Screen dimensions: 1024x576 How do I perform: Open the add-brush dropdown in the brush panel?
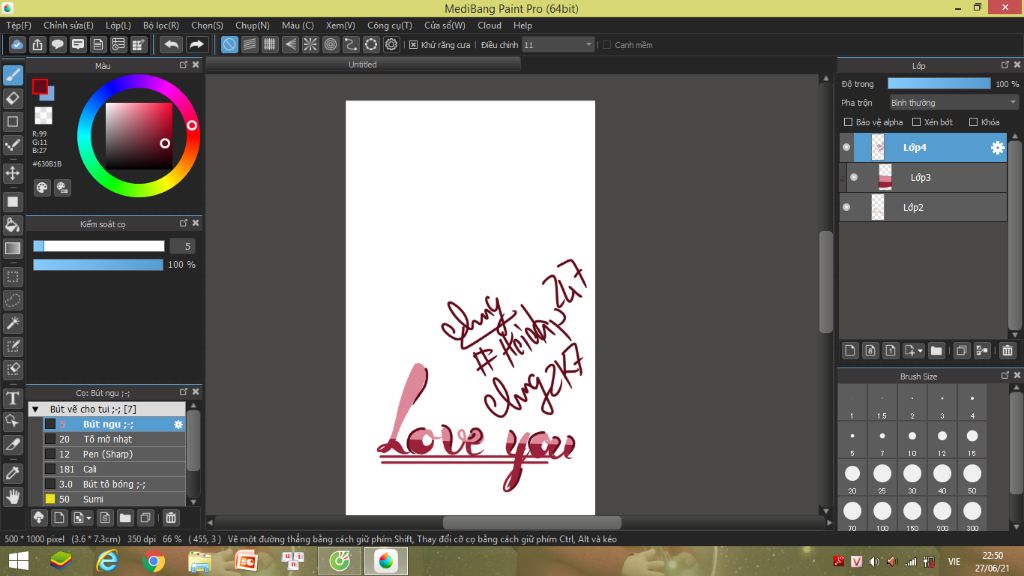coord(89,519)
